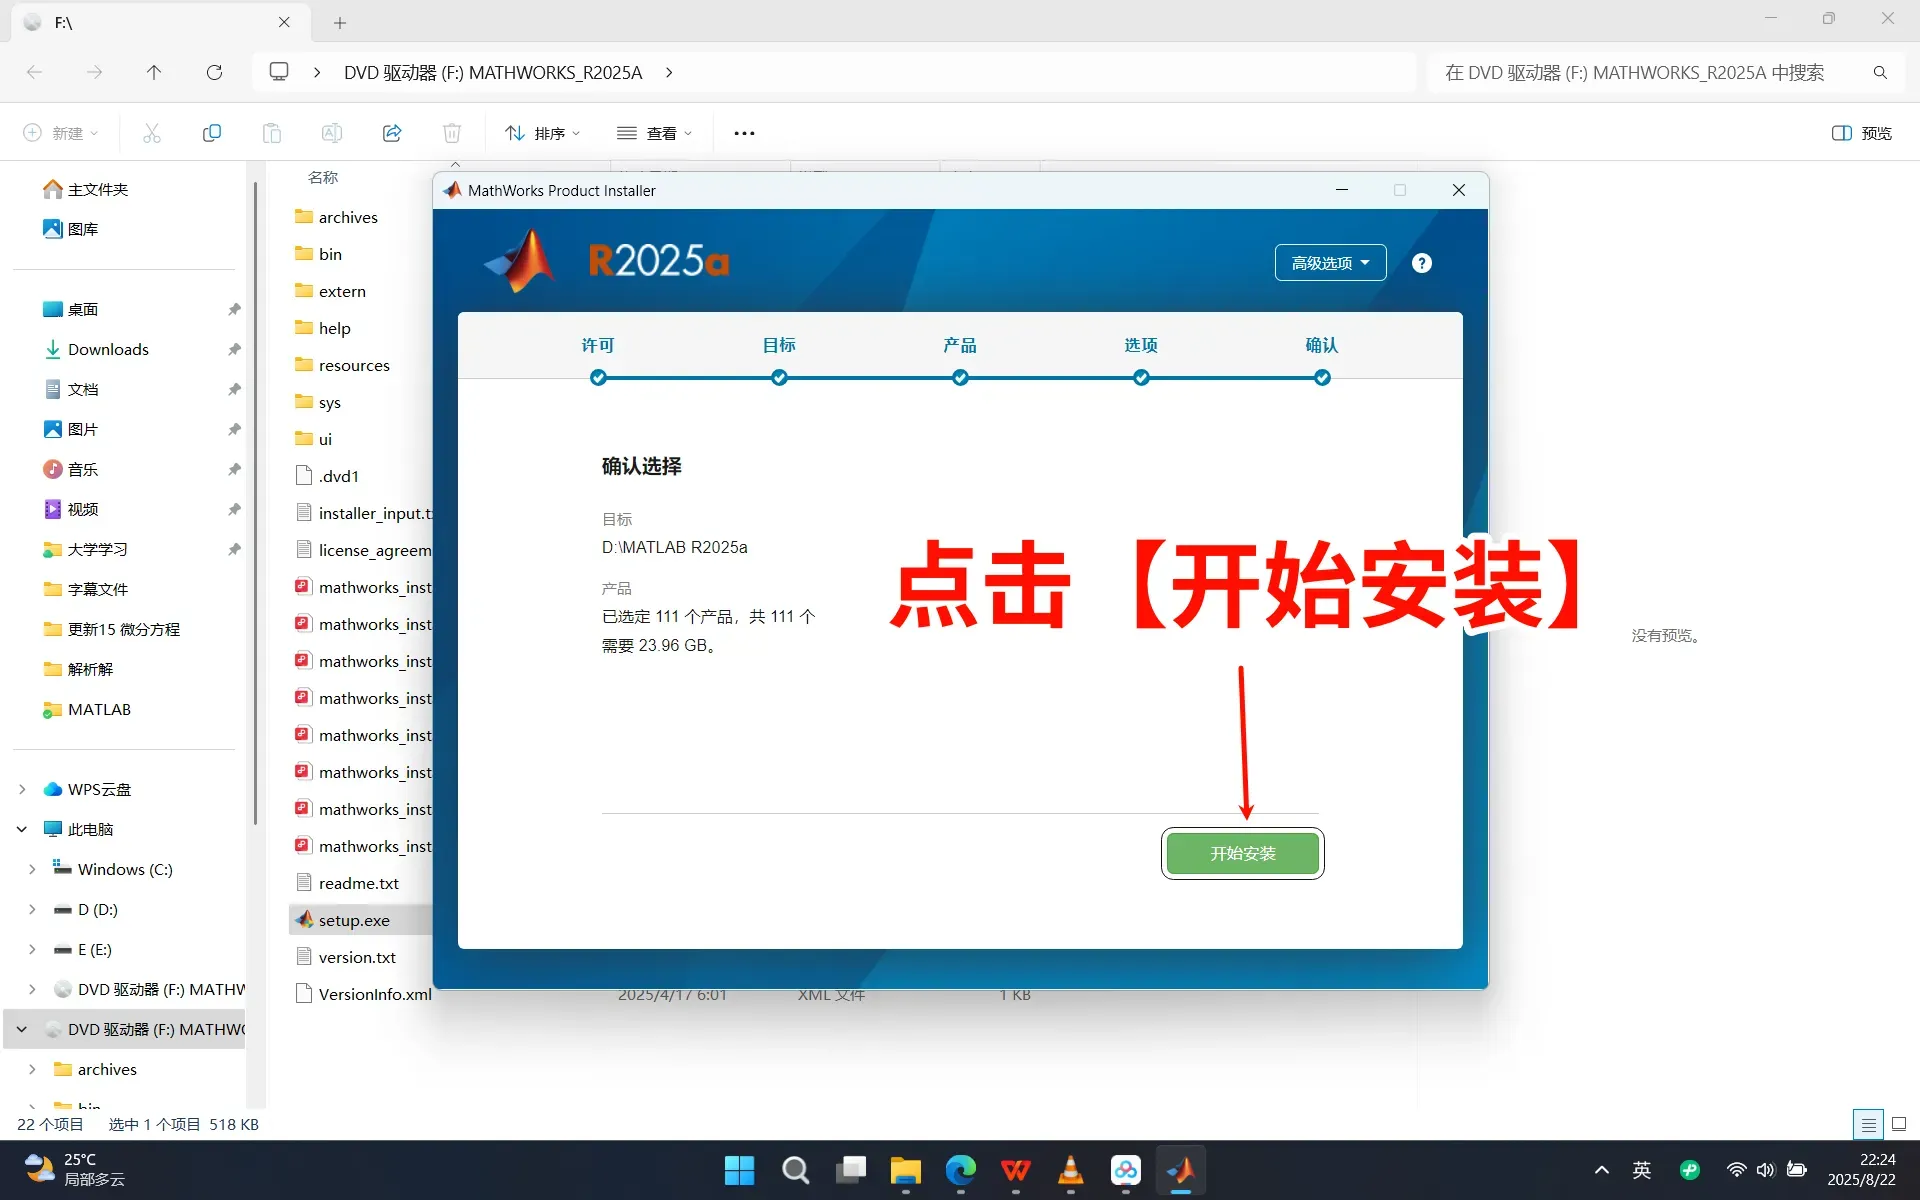1920x1200 pixels.
Task: Click the help question mark icon
Action: [x=1421, y=263]
